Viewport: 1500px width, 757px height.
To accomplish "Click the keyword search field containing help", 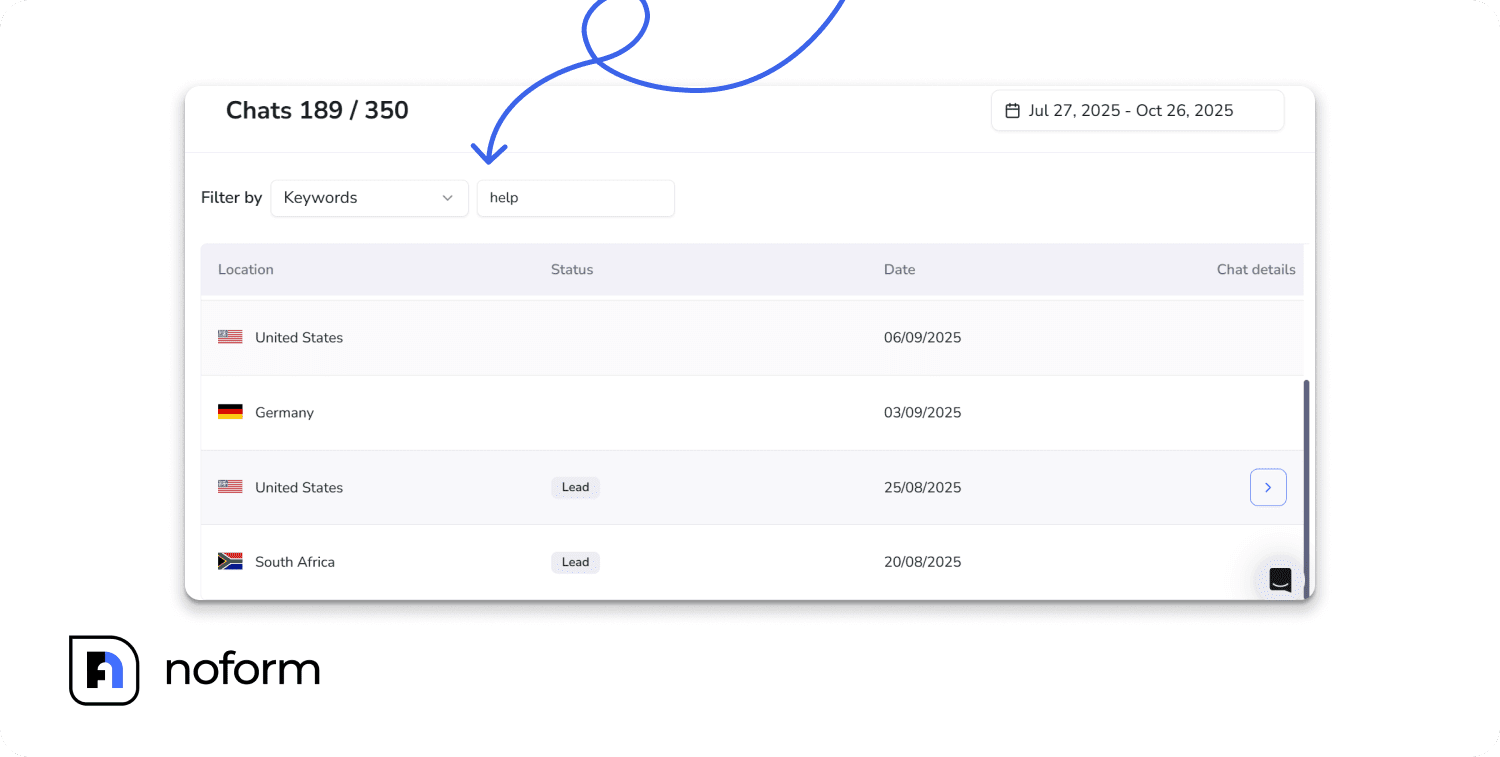I will tap(575, 198).
